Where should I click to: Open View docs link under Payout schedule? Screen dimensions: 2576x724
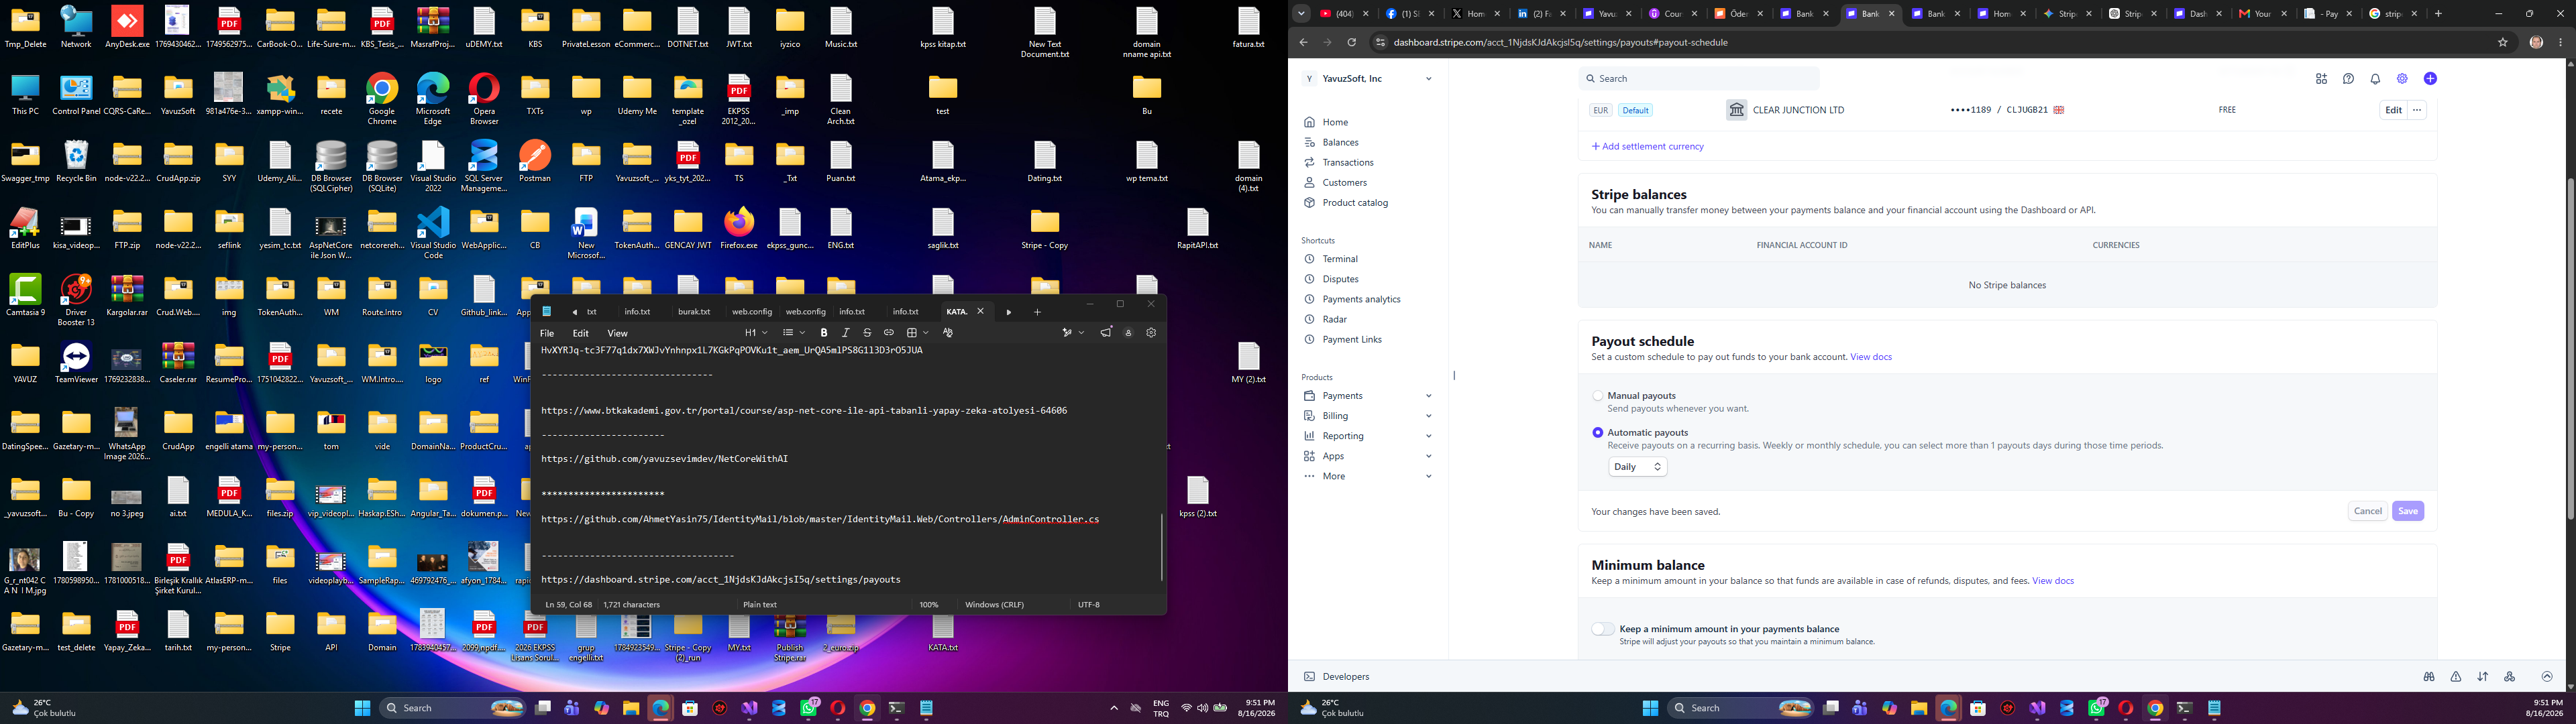(x=1871, y=357)
